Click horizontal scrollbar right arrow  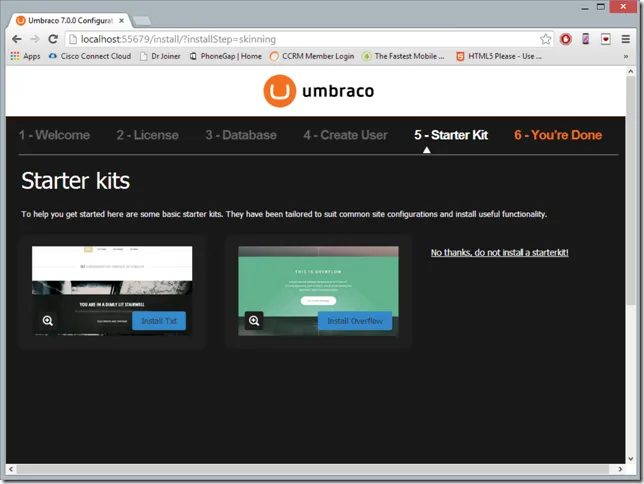coord(620,469)
